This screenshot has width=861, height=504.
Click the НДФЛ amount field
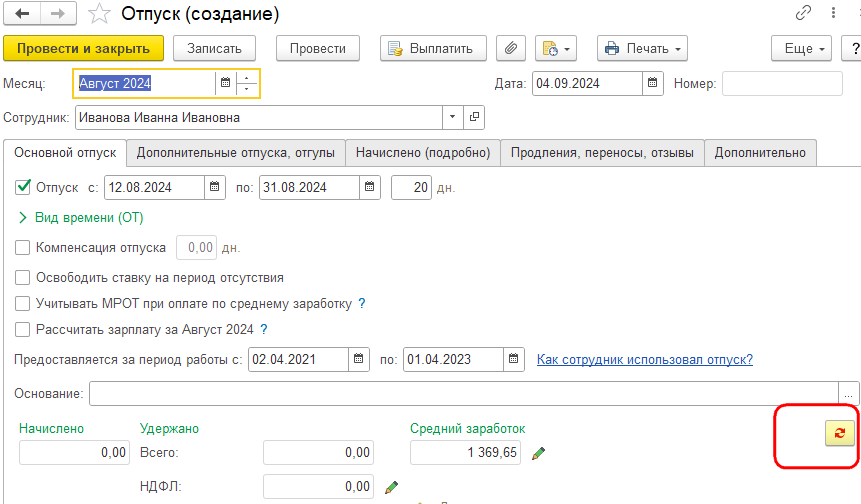pos(318,486)
